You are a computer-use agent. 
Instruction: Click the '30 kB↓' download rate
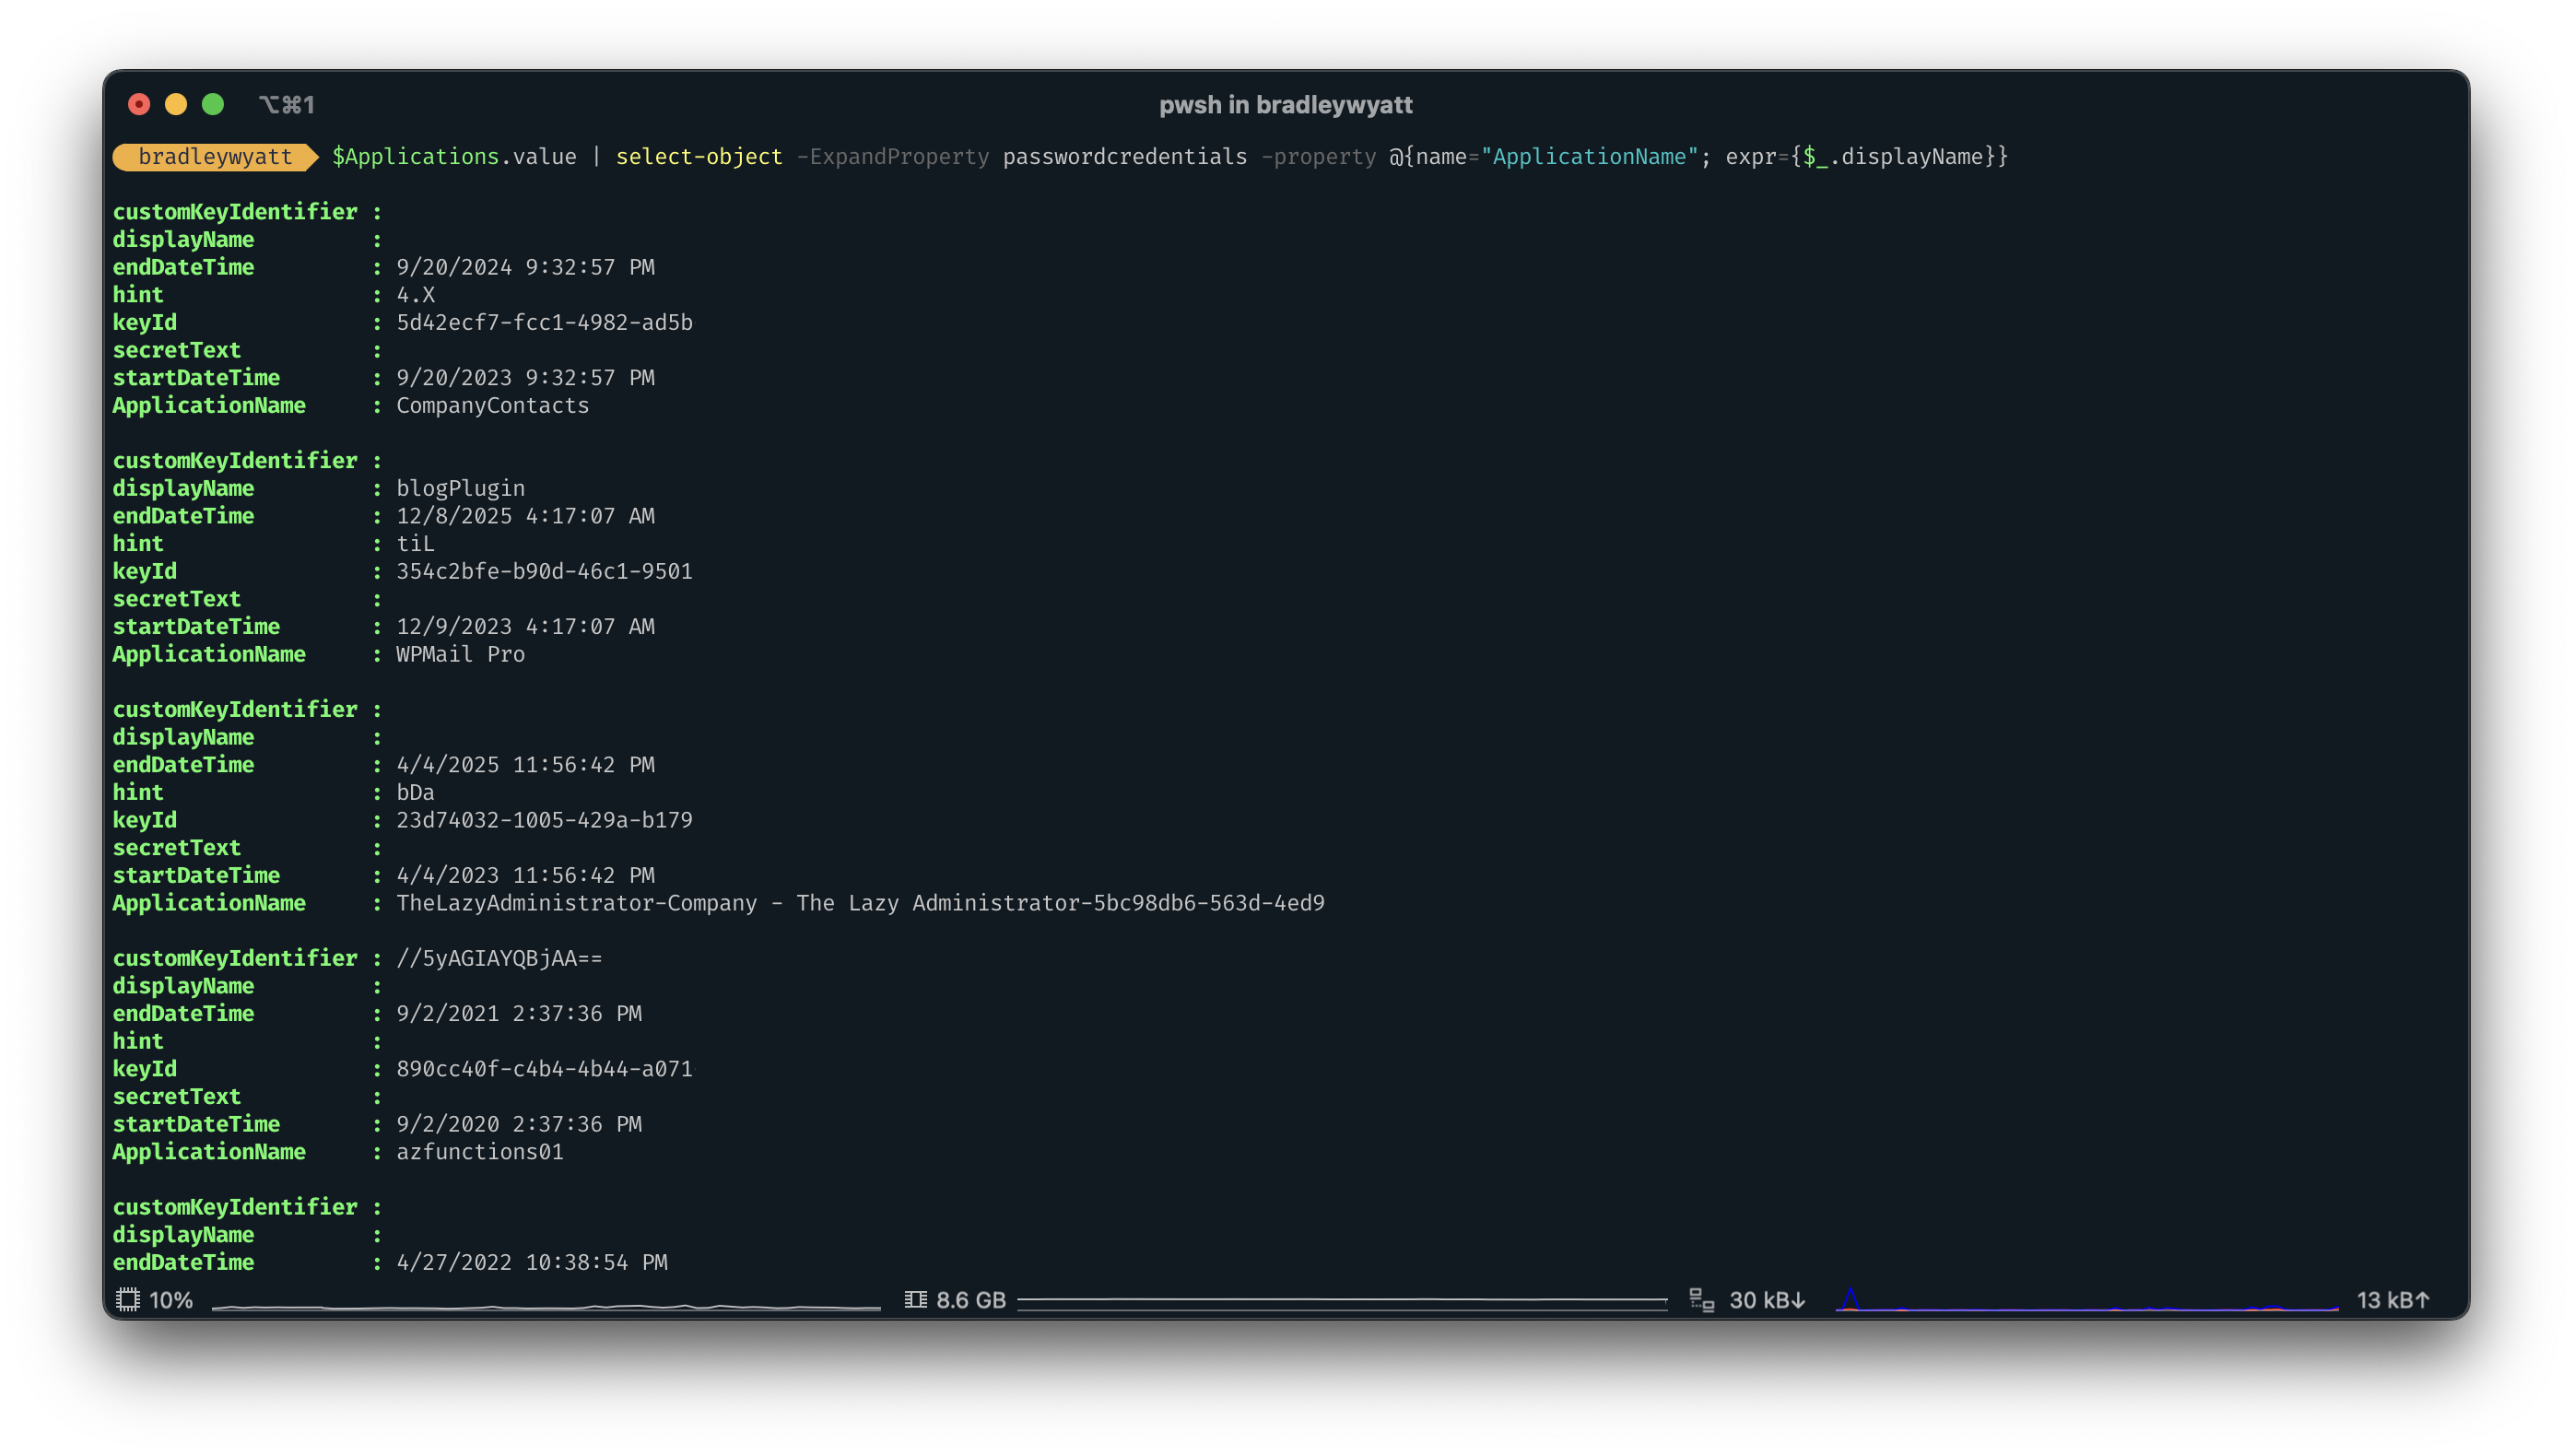click(1768, 1300)
